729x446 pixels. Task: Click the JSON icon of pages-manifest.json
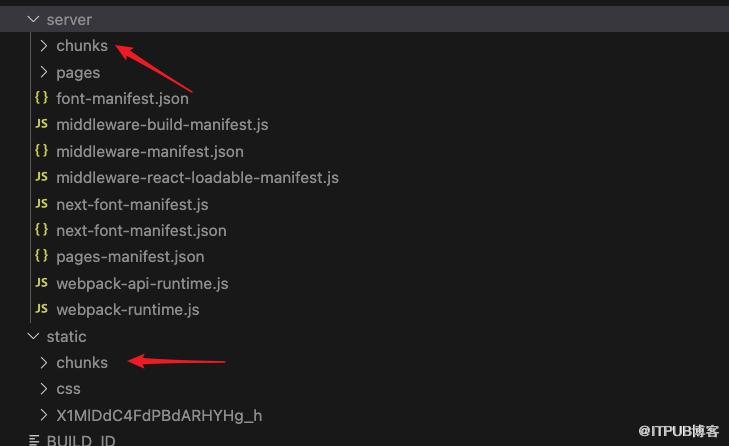41,255
